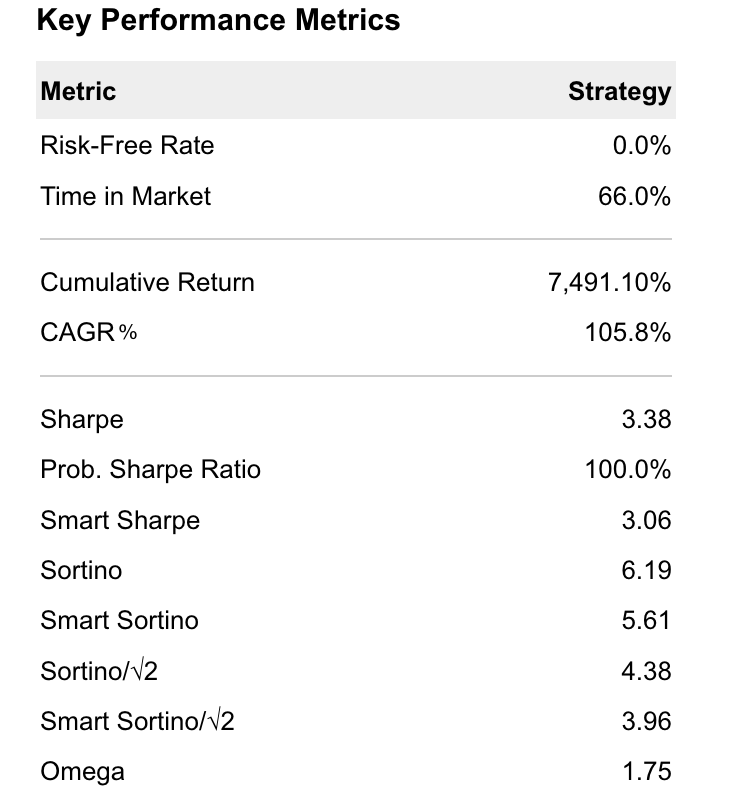Select the Omega metric label
The height and width of the screenshot is (792, 752).
coord(82,771)
